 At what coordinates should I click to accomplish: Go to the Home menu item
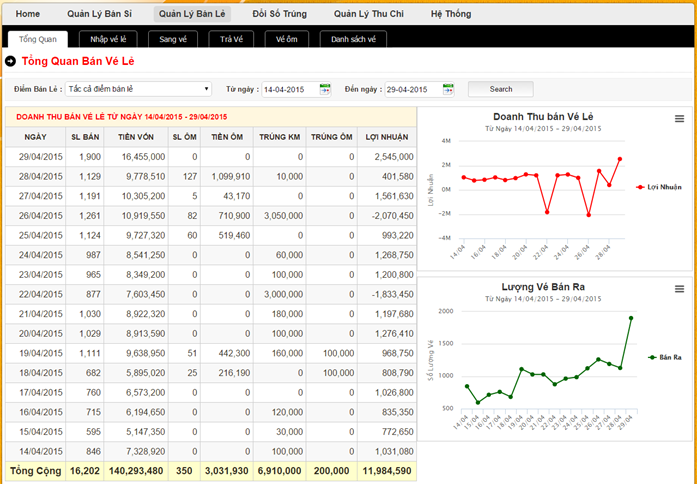[x=28, y=14]
